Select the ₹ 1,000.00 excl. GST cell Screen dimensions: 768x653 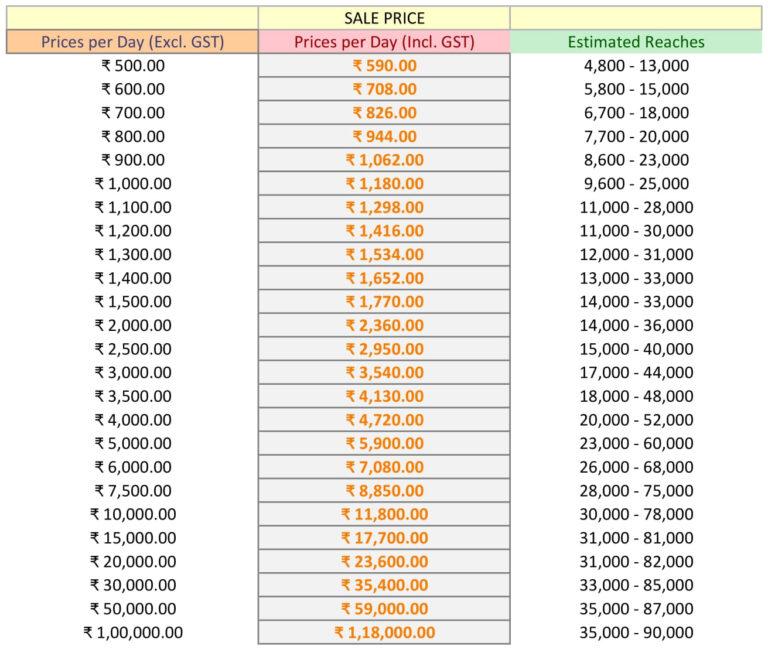[132, 183]
